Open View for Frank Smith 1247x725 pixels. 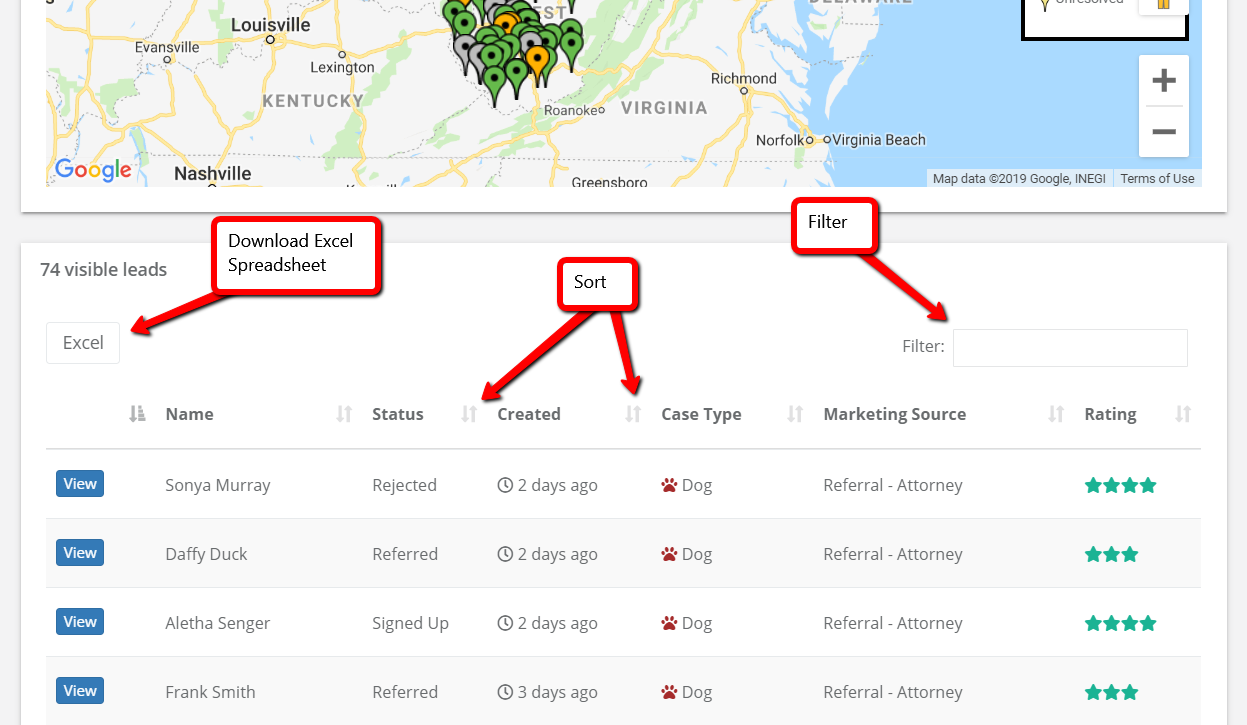(80, 691)
